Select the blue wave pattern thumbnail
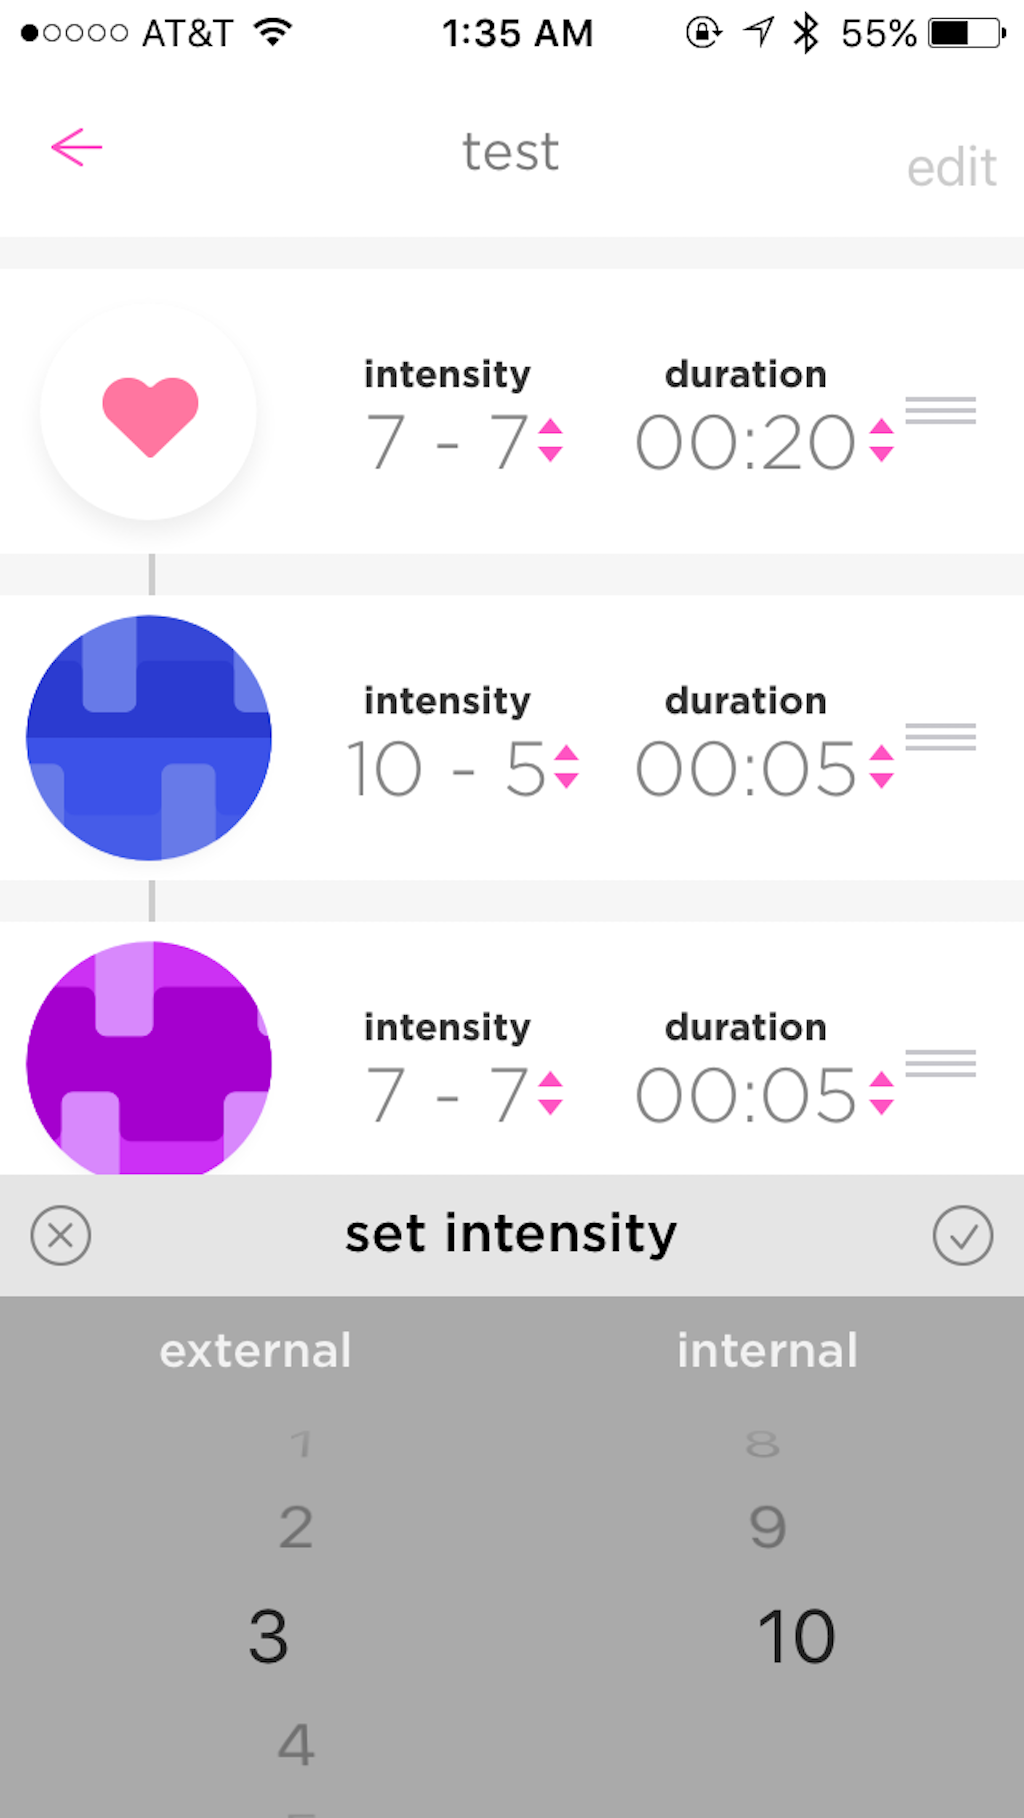Screen dimensions: 1024x1818 149,738
